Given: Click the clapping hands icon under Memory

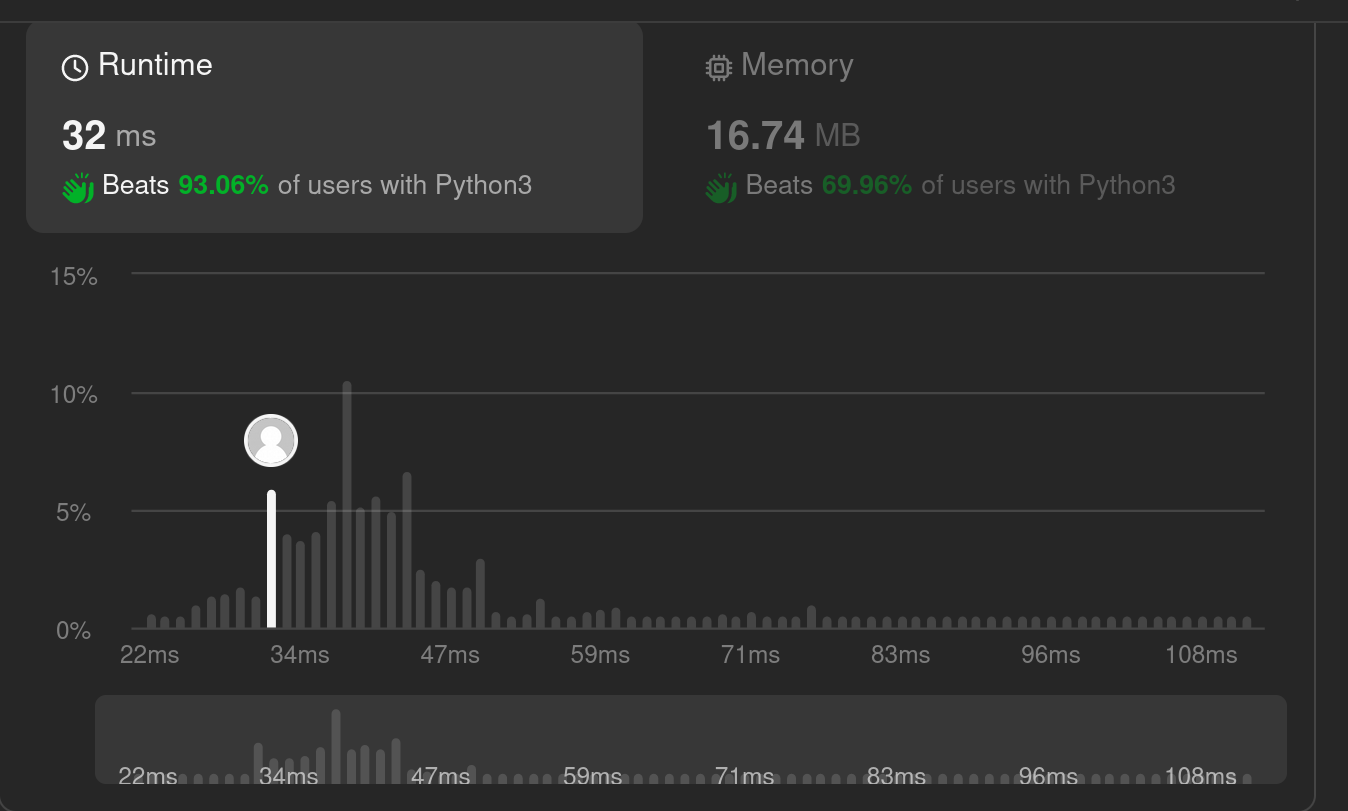Looking at the screenshot, I should coord(721,187).
